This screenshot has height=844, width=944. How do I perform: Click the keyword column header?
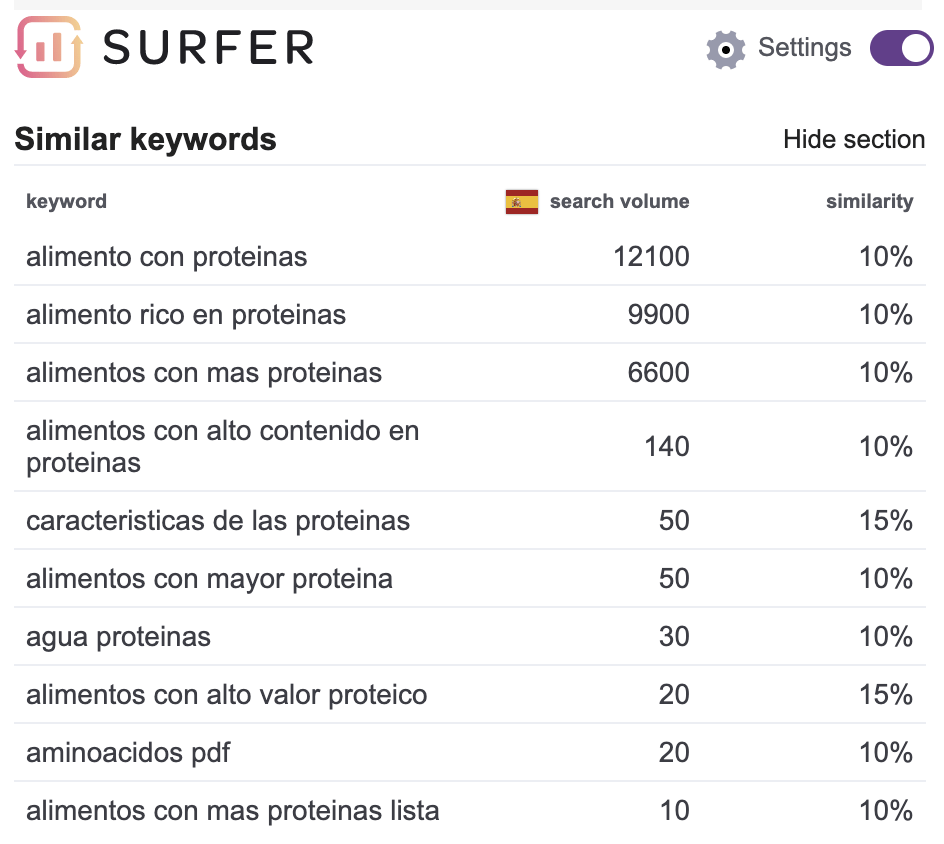[66, 202]
